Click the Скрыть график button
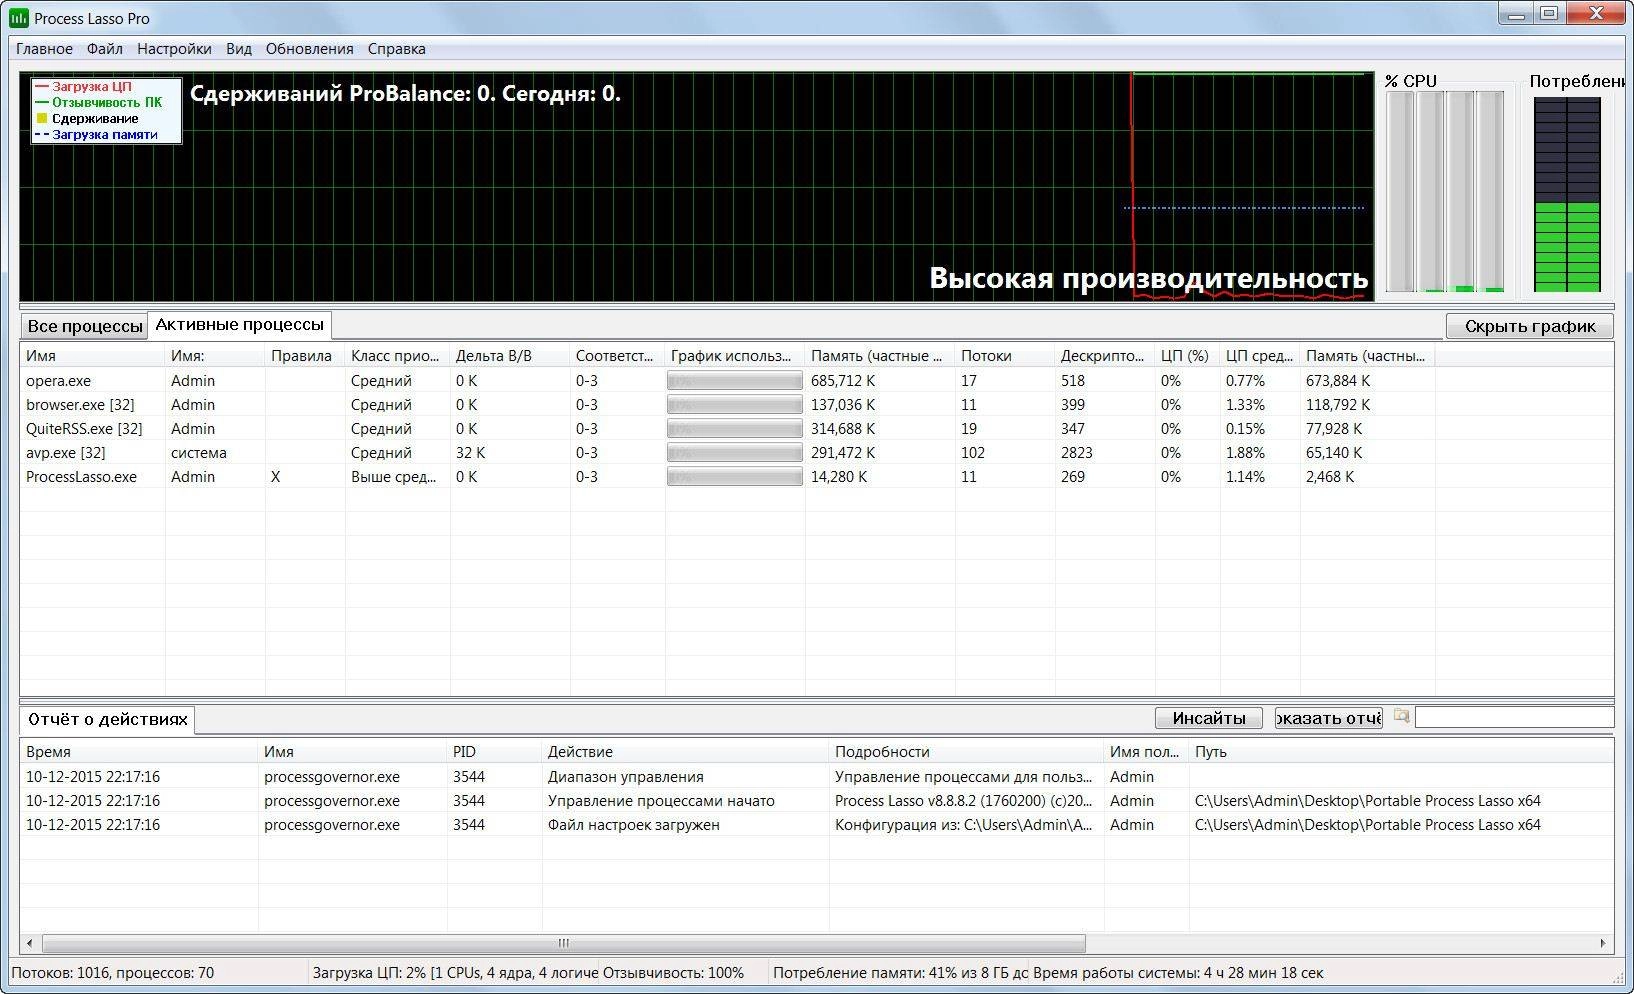Image resolution: width=1634 pixels, height=994 pixels. pos(1529,326)
